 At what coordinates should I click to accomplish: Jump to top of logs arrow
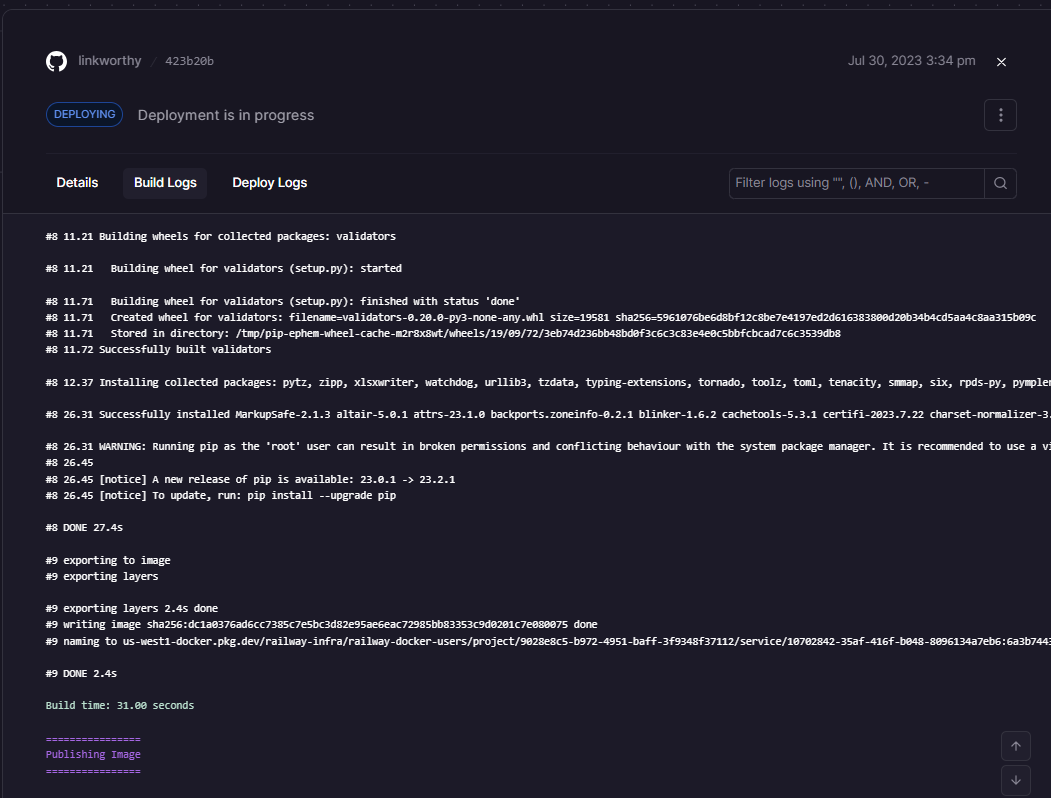pyautogui.click(x=1015, y=746)
